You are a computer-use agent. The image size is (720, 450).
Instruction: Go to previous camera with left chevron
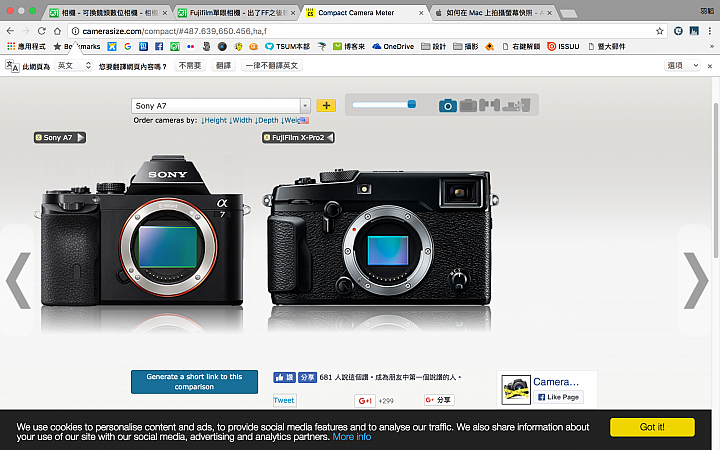(x=18, y=280)
